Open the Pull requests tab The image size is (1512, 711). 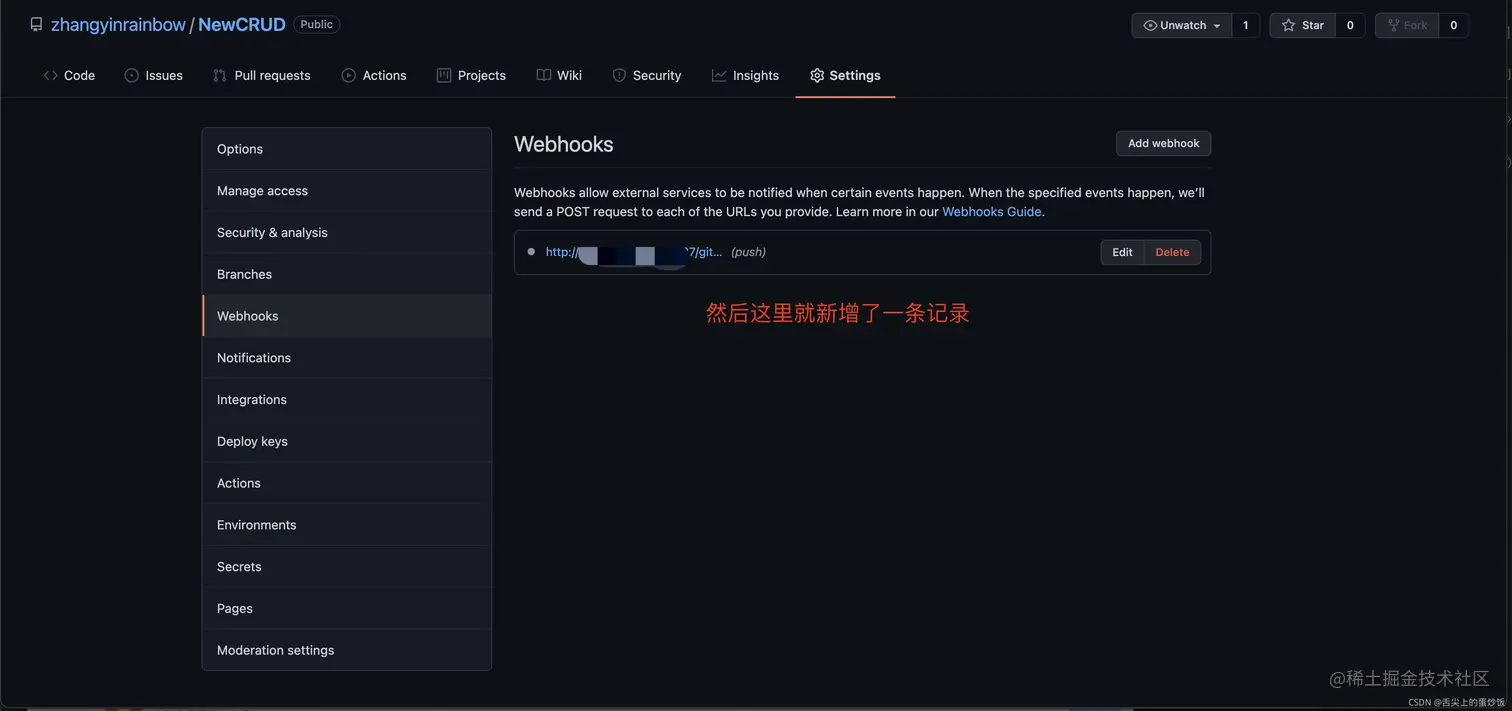(261, 75)
